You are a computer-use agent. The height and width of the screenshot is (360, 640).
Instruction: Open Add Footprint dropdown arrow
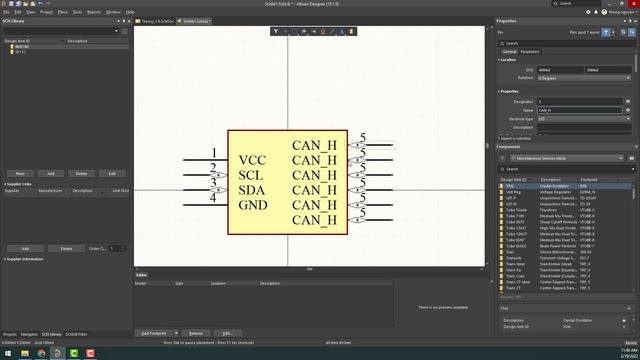(176, 333)
